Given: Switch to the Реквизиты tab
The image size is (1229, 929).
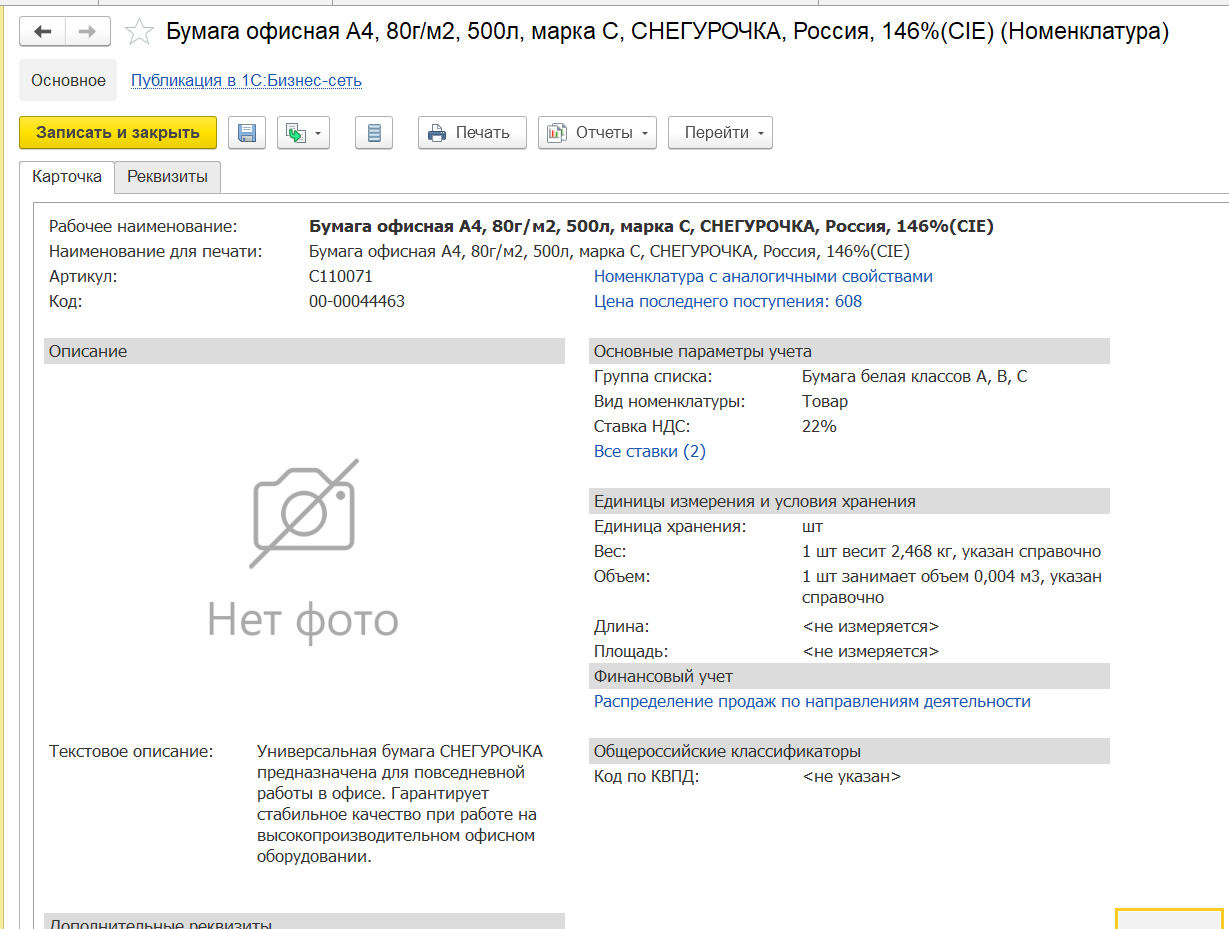Looking at the screenshot, I should tap(167, 177).
